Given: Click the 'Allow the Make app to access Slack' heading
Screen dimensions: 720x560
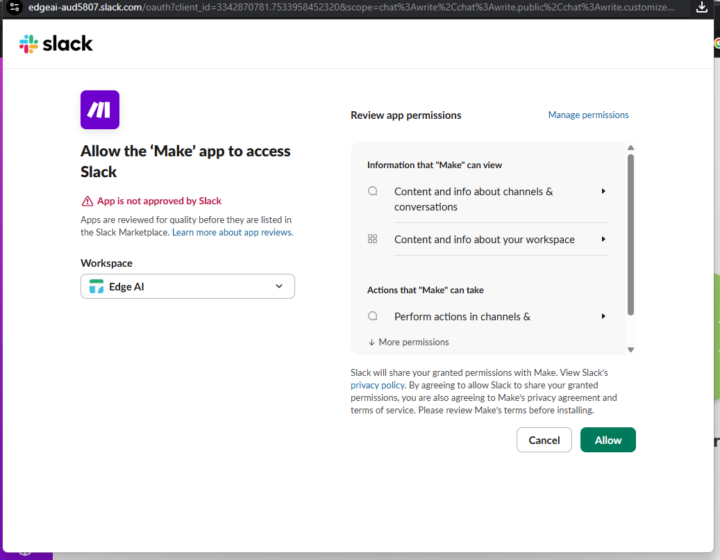Looking at the screenshot, I should pyautogui.click(x=186, y=161).
